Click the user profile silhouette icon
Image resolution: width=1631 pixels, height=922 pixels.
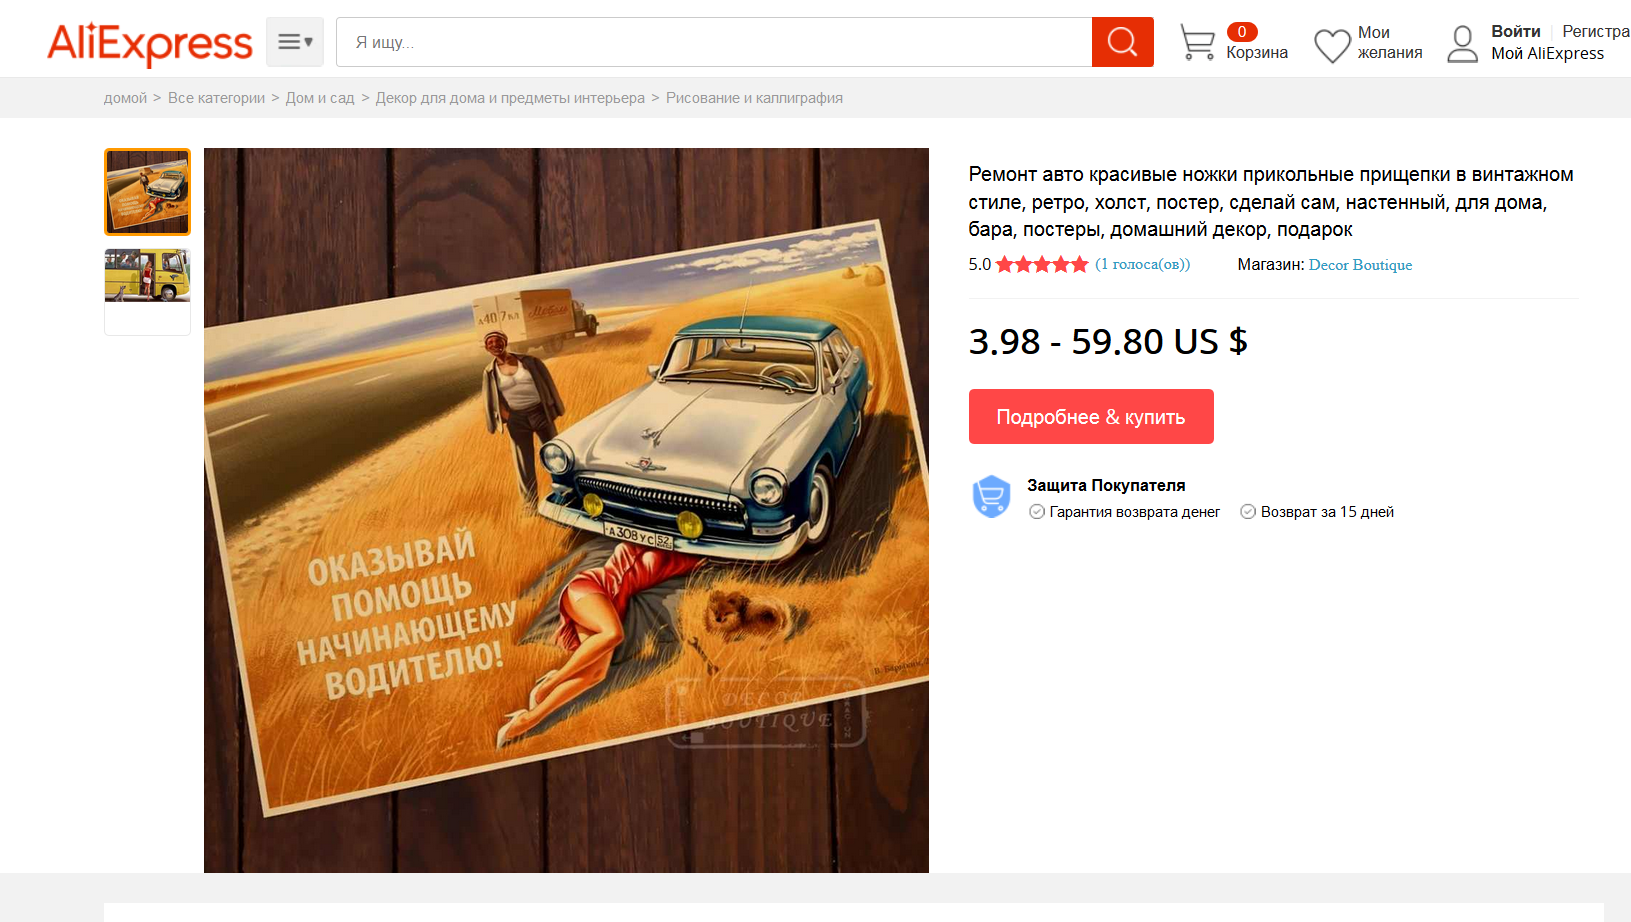click(x=1462, y=44)
